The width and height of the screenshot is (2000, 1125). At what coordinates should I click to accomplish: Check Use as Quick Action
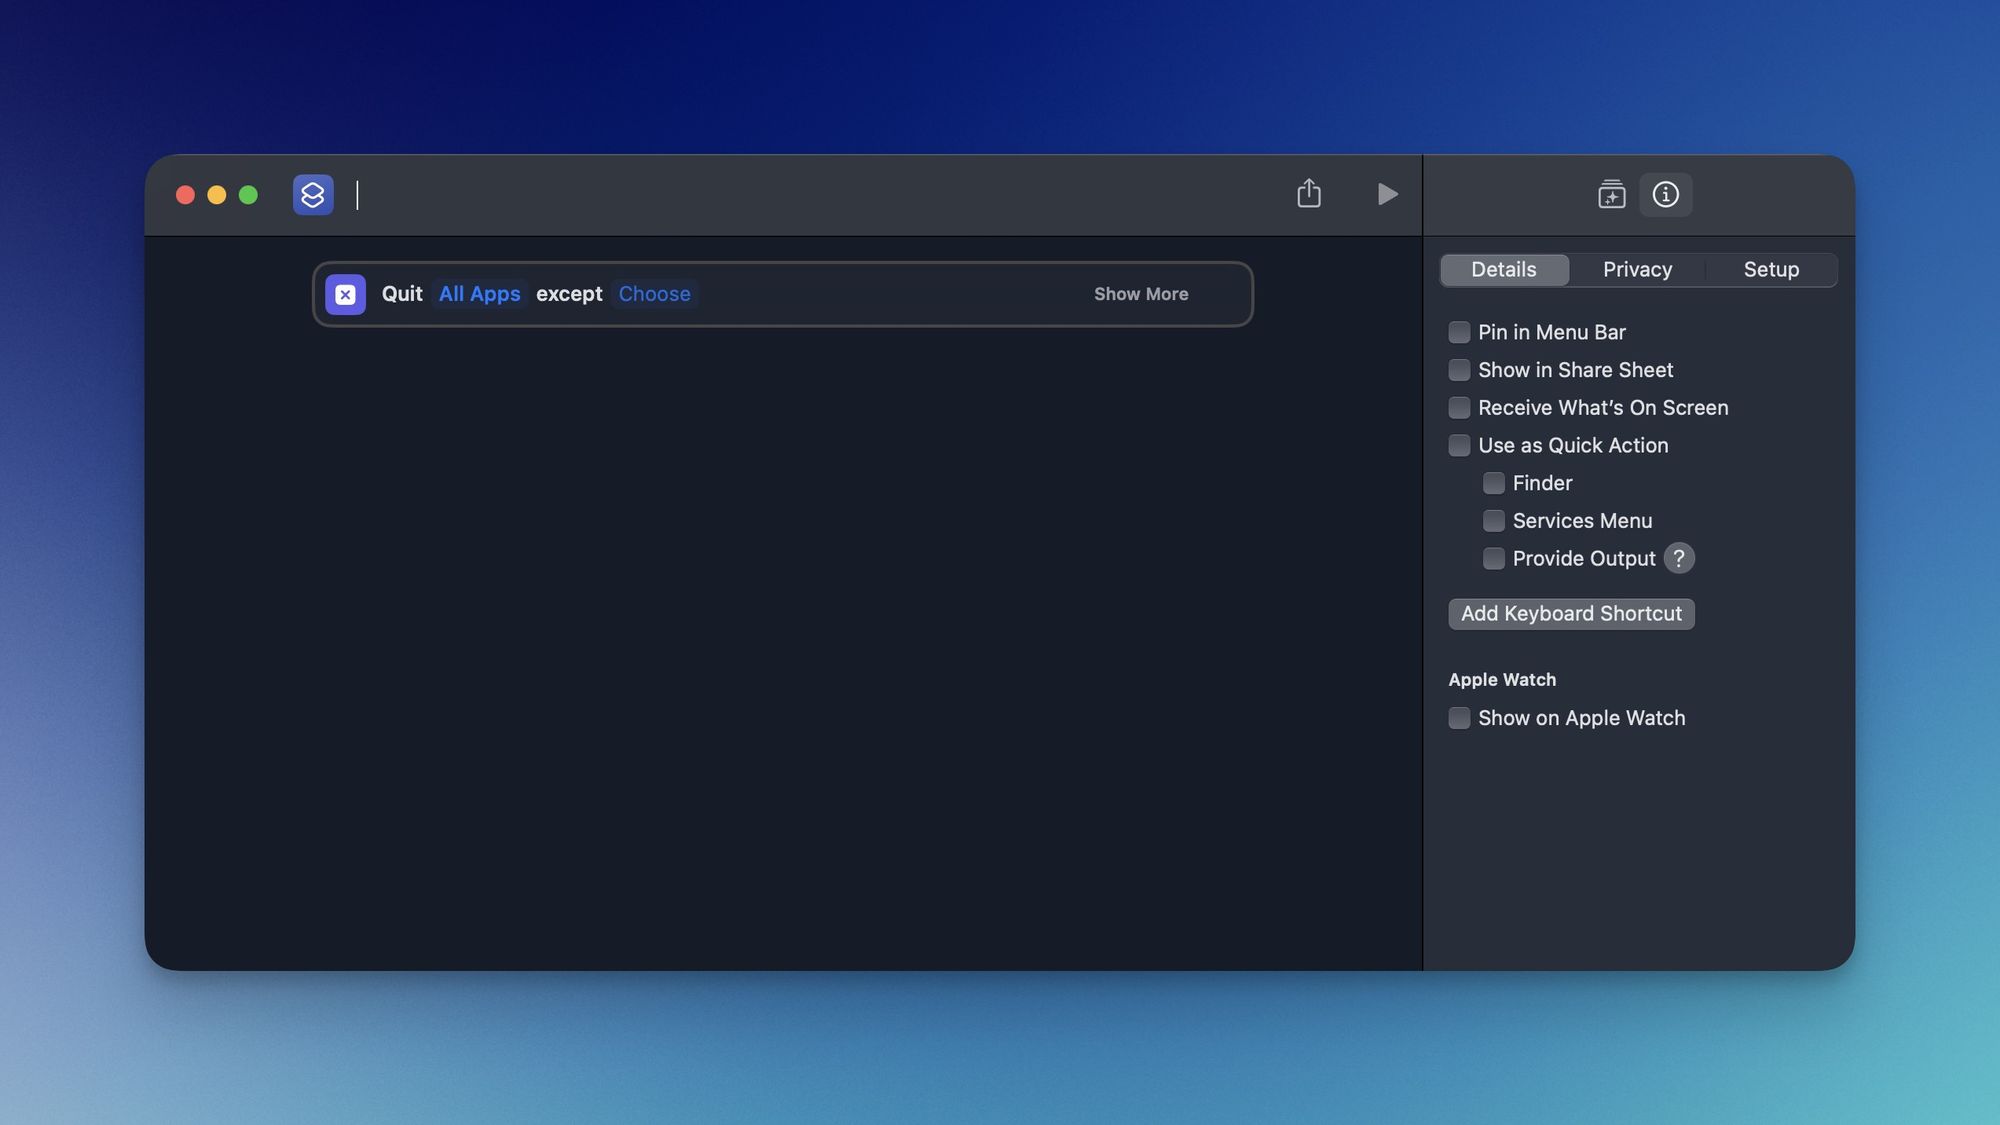click(1459, 445)
